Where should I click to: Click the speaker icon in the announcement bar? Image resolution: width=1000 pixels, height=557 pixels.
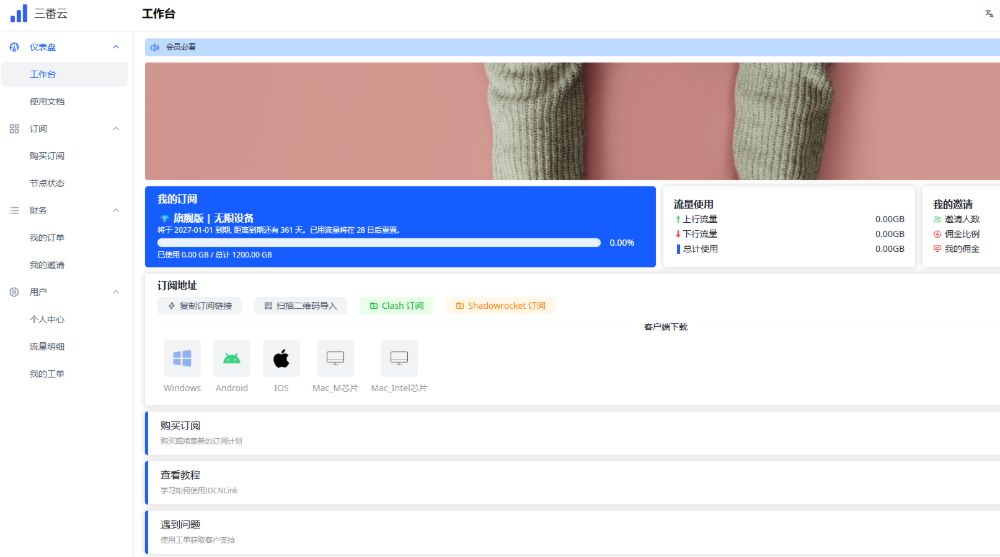coord(155,47)
